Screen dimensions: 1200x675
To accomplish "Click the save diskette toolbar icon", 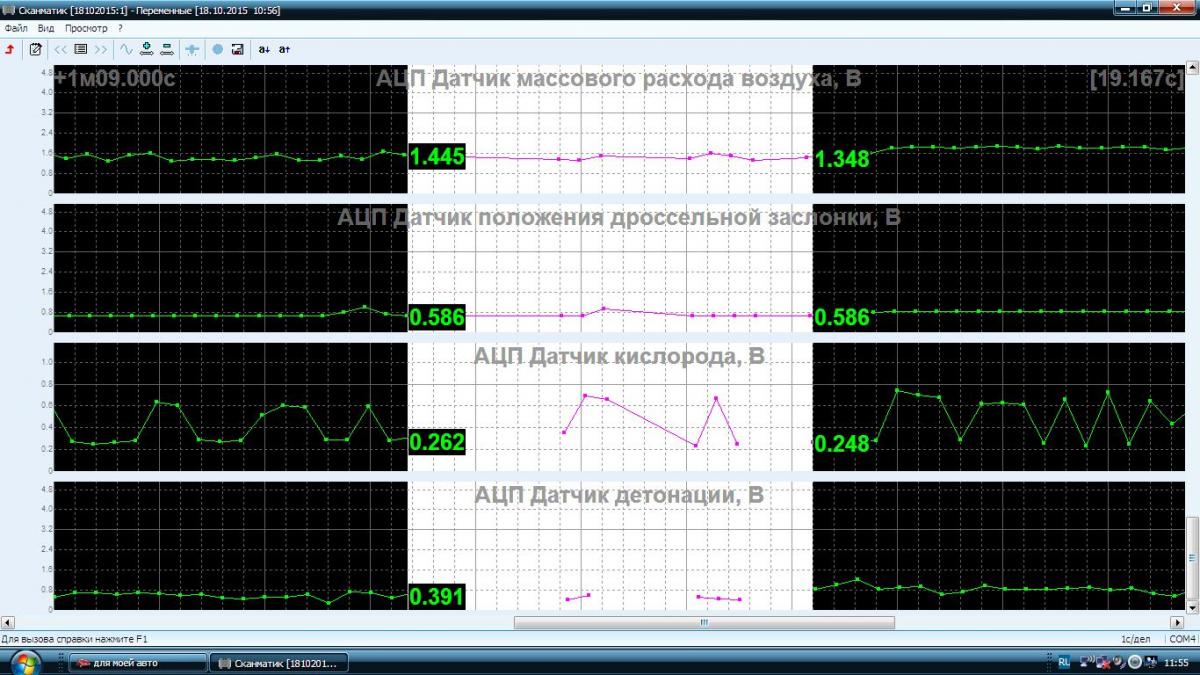I will 237,48.
